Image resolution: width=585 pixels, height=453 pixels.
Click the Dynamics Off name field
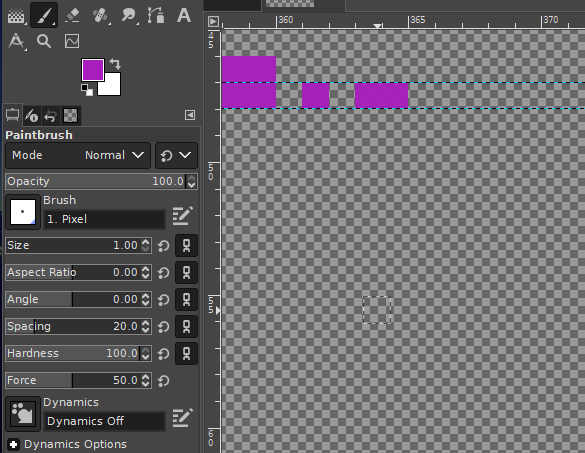point(104,421)
